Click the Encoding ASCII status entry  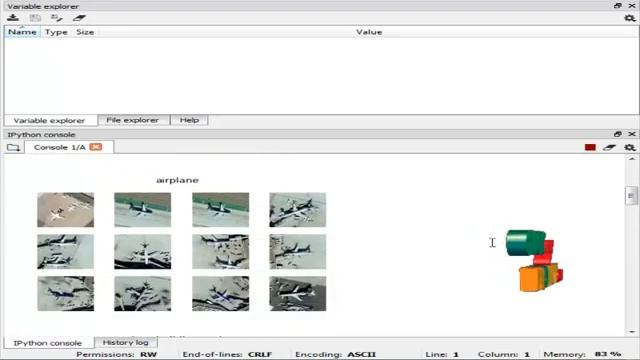click(x=336, y=354)
